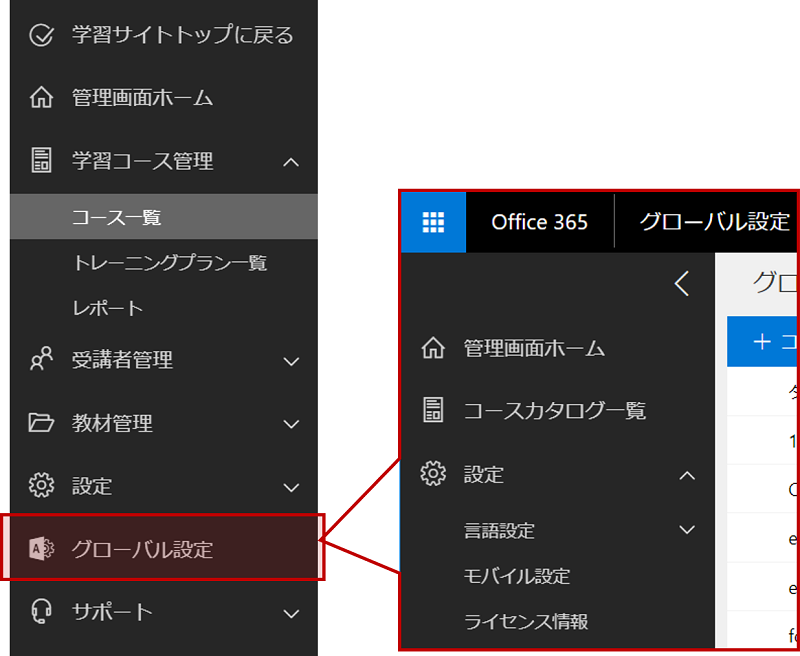Expand the 受講者管理 dropdown chevron
The width and height of the screenshot is (800, 656).
[291, 361]
